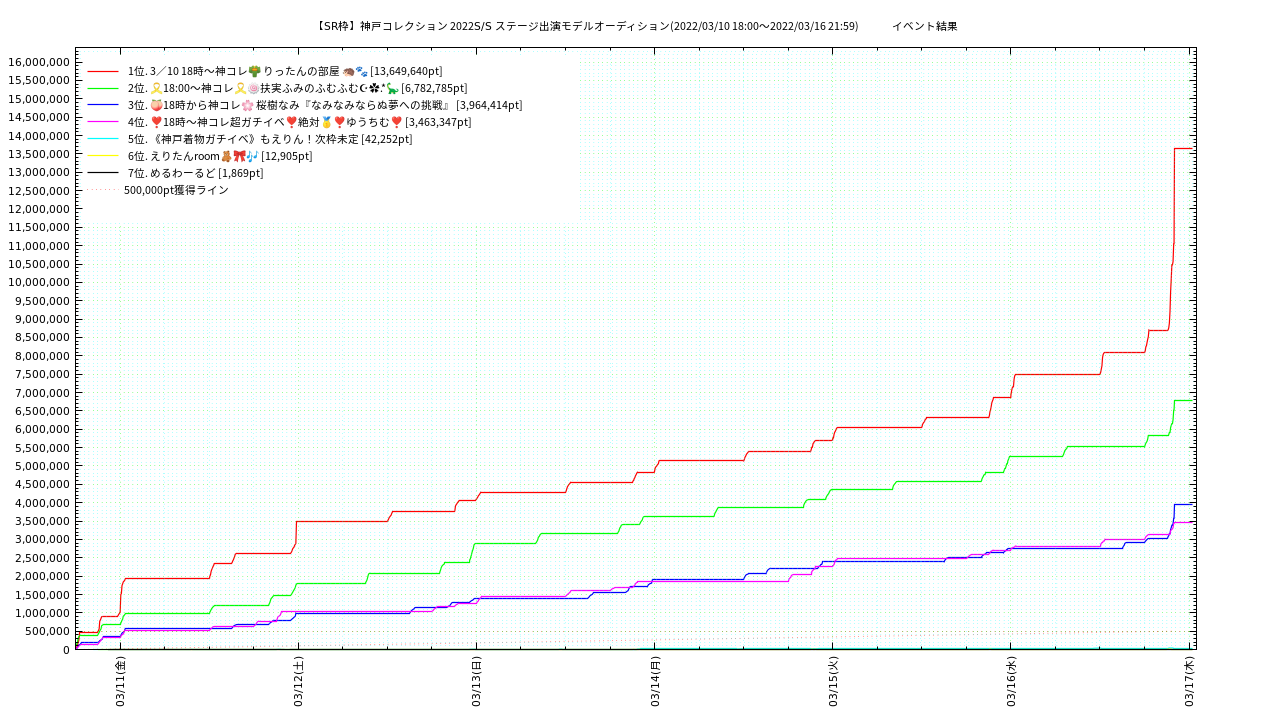Click the 03/14(月) date label
The height and width of the screenshot is (720, 1280).
point(655,682)
